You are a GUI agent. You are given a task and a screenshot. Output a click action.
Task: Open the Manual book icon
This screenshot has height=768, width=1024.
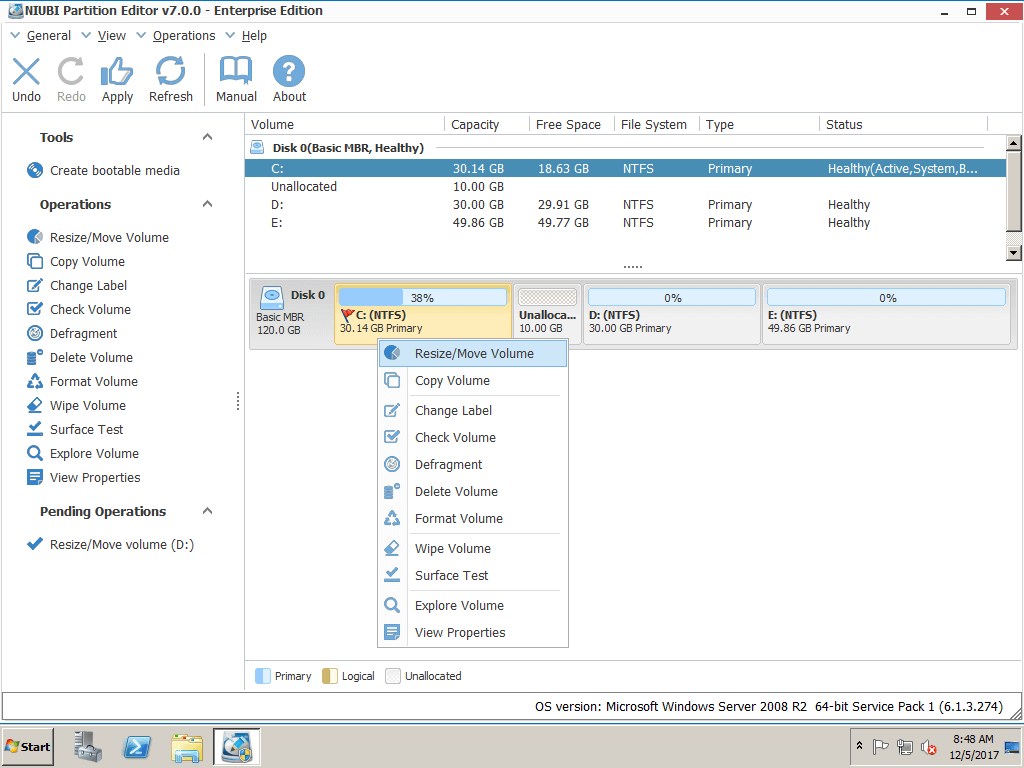tap(236, 72)
